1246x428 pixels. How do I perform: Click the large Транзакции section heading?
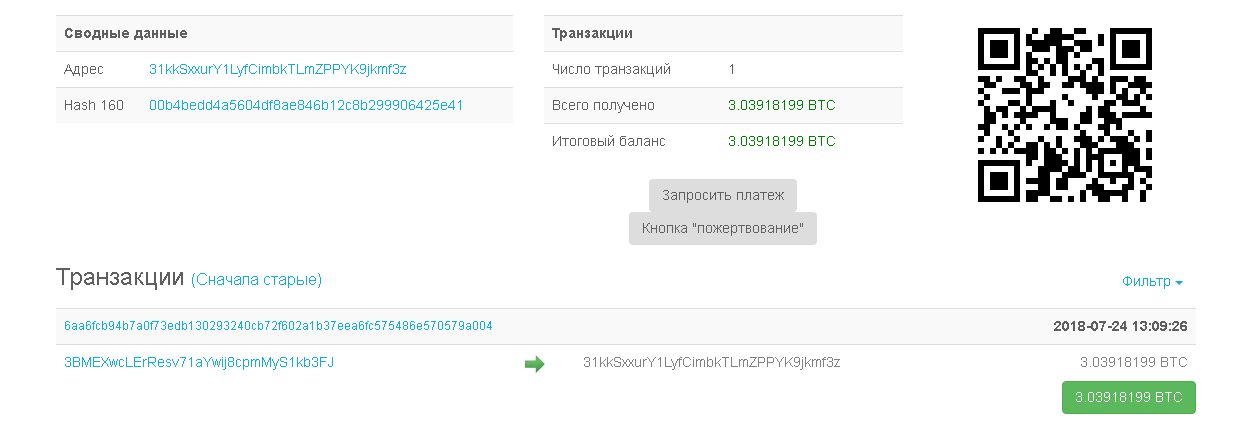120,277
